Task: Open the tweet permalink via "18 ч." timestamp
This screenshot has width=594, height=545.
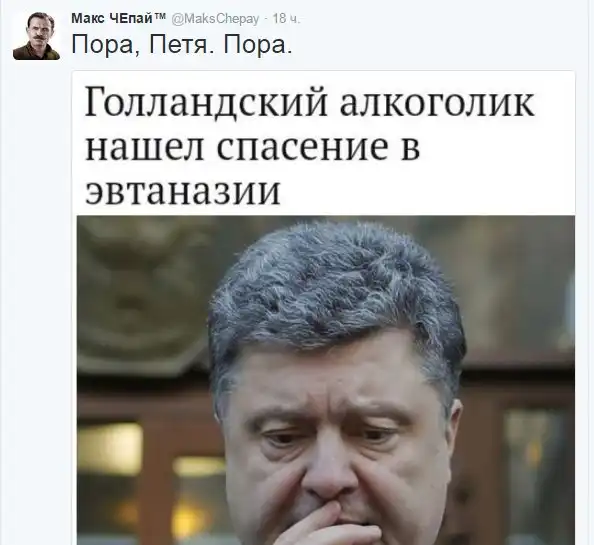Action: point(286,19)
